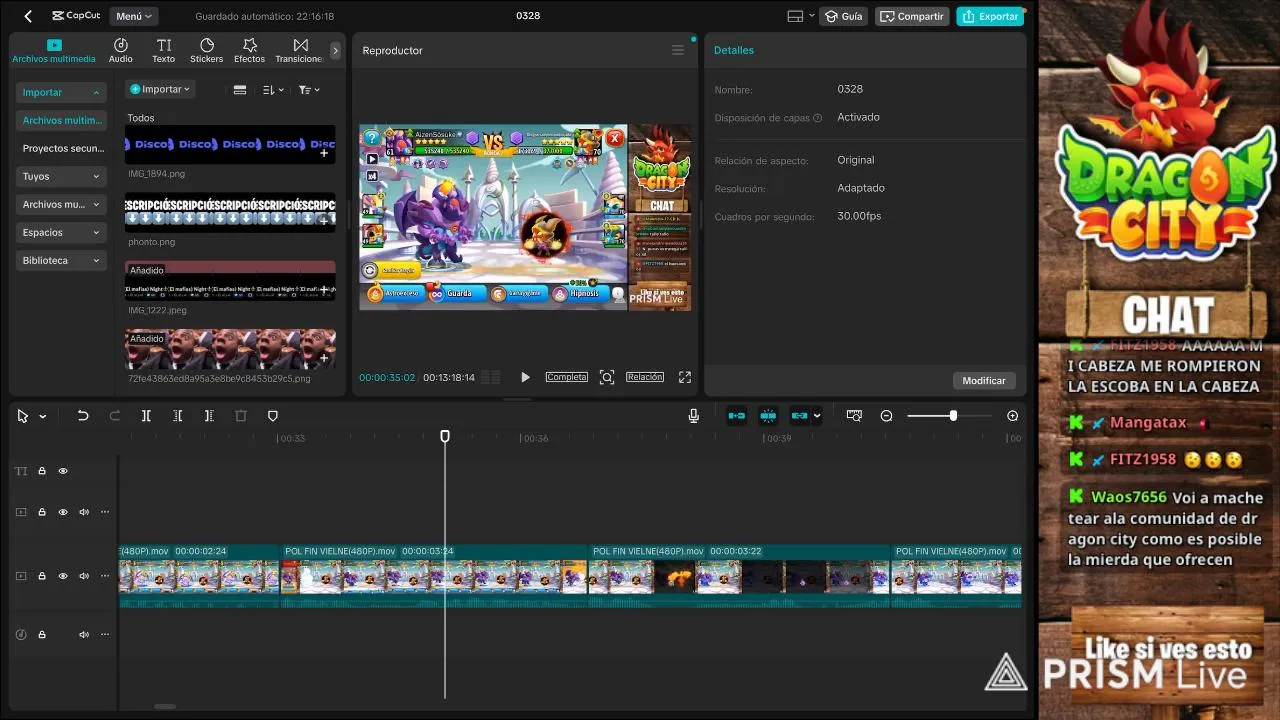This screenshot has height=720, width=1280.
Task: Expand the Archivos mu... sidebar section
Action: tap(60, 204)
